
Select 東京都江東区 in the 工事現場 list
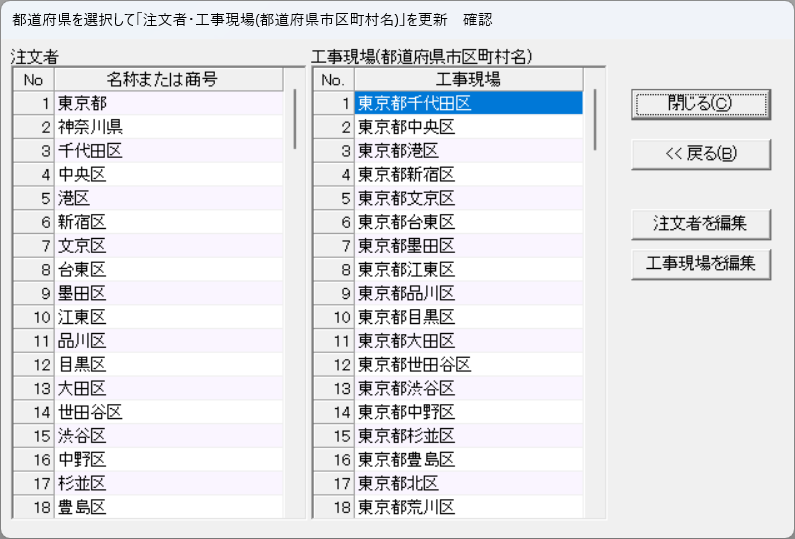(468, 270)
